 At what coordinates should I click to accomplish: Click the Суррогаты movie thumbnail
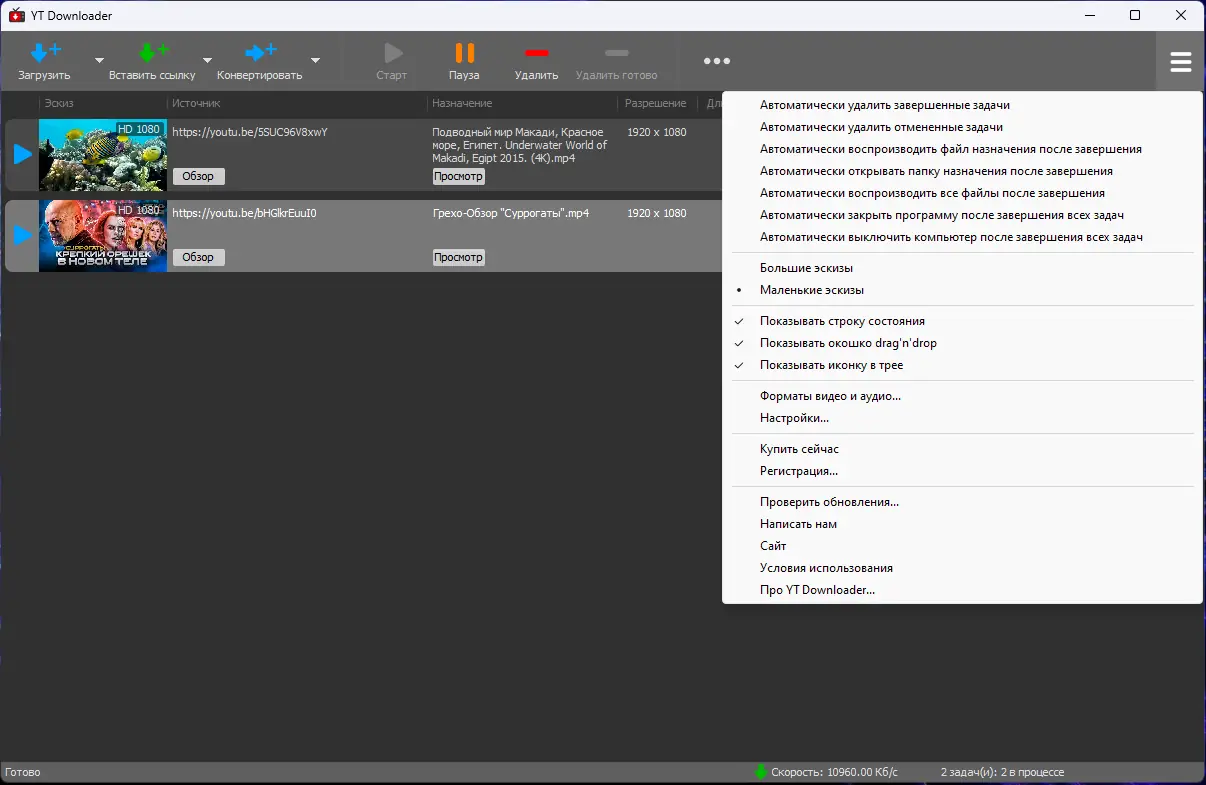coord(103,236)
